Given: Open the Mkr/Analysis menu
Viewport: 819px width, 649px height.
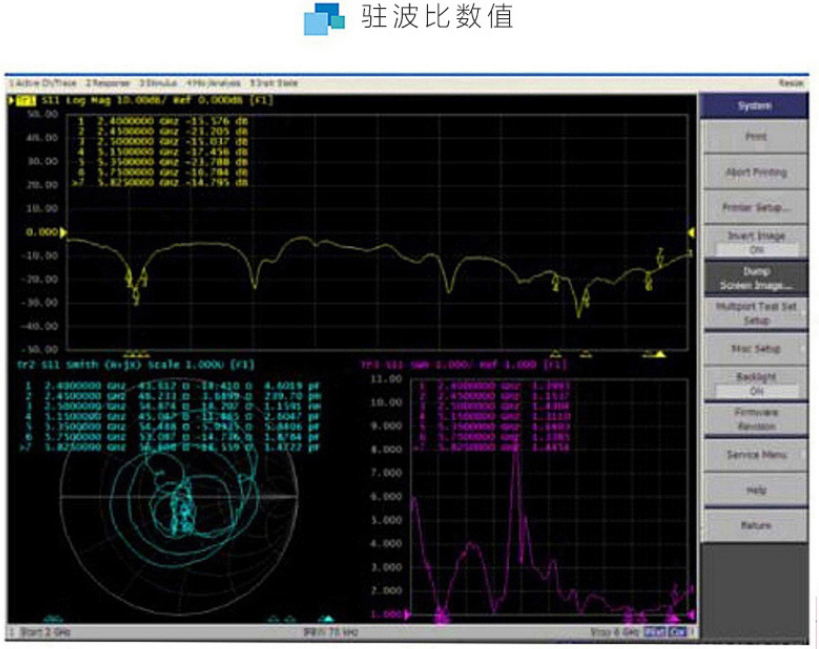Looking at the screenshot, I should 214,83.
